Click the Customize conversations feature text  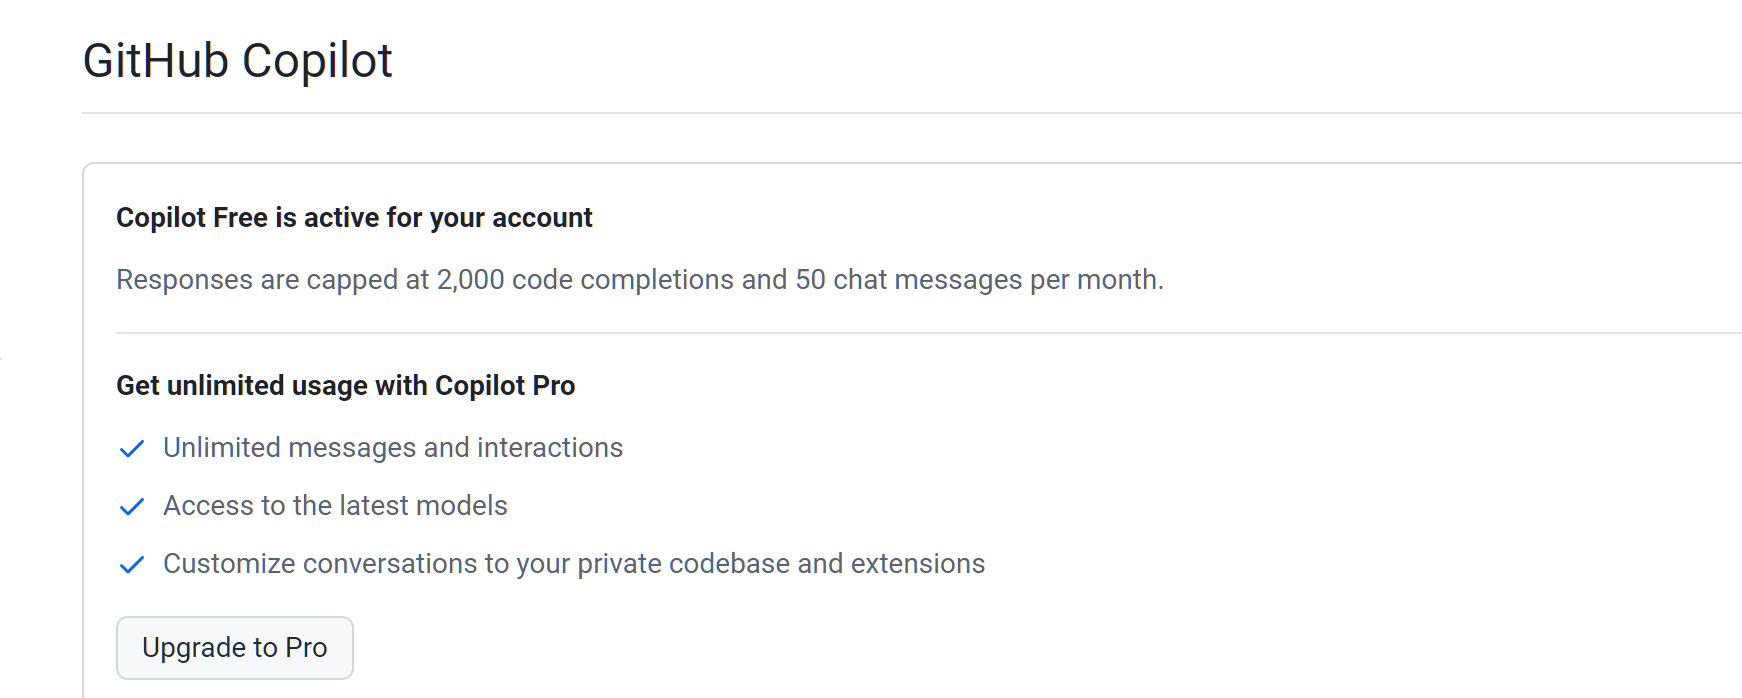[x=574, y=564]
